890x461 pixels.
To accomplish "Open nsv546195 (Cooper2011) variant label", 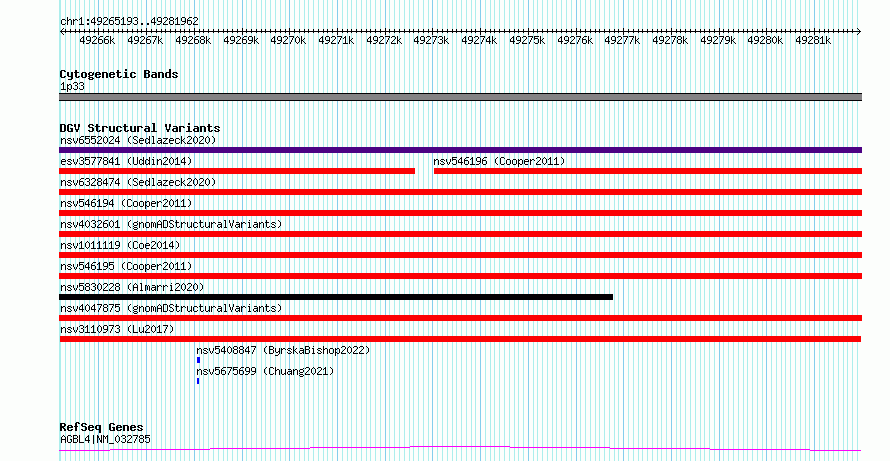I will [126, 266].
